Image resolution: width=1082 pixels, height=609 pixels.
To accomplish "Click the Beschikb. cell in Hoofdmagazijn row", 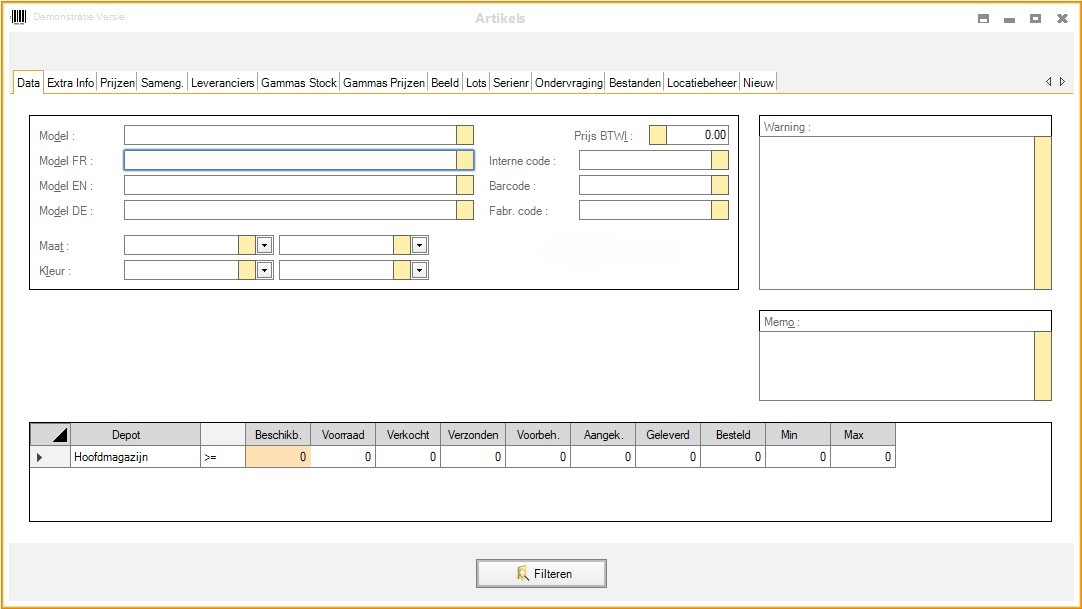I will tap(278, 457).
